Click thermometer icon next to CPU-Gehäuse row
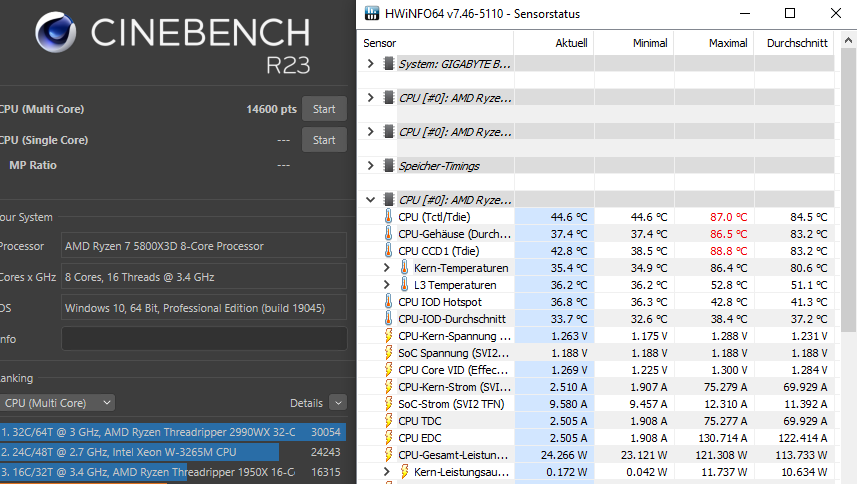Viewport: 857px width, 484px height. coord(389,234)
